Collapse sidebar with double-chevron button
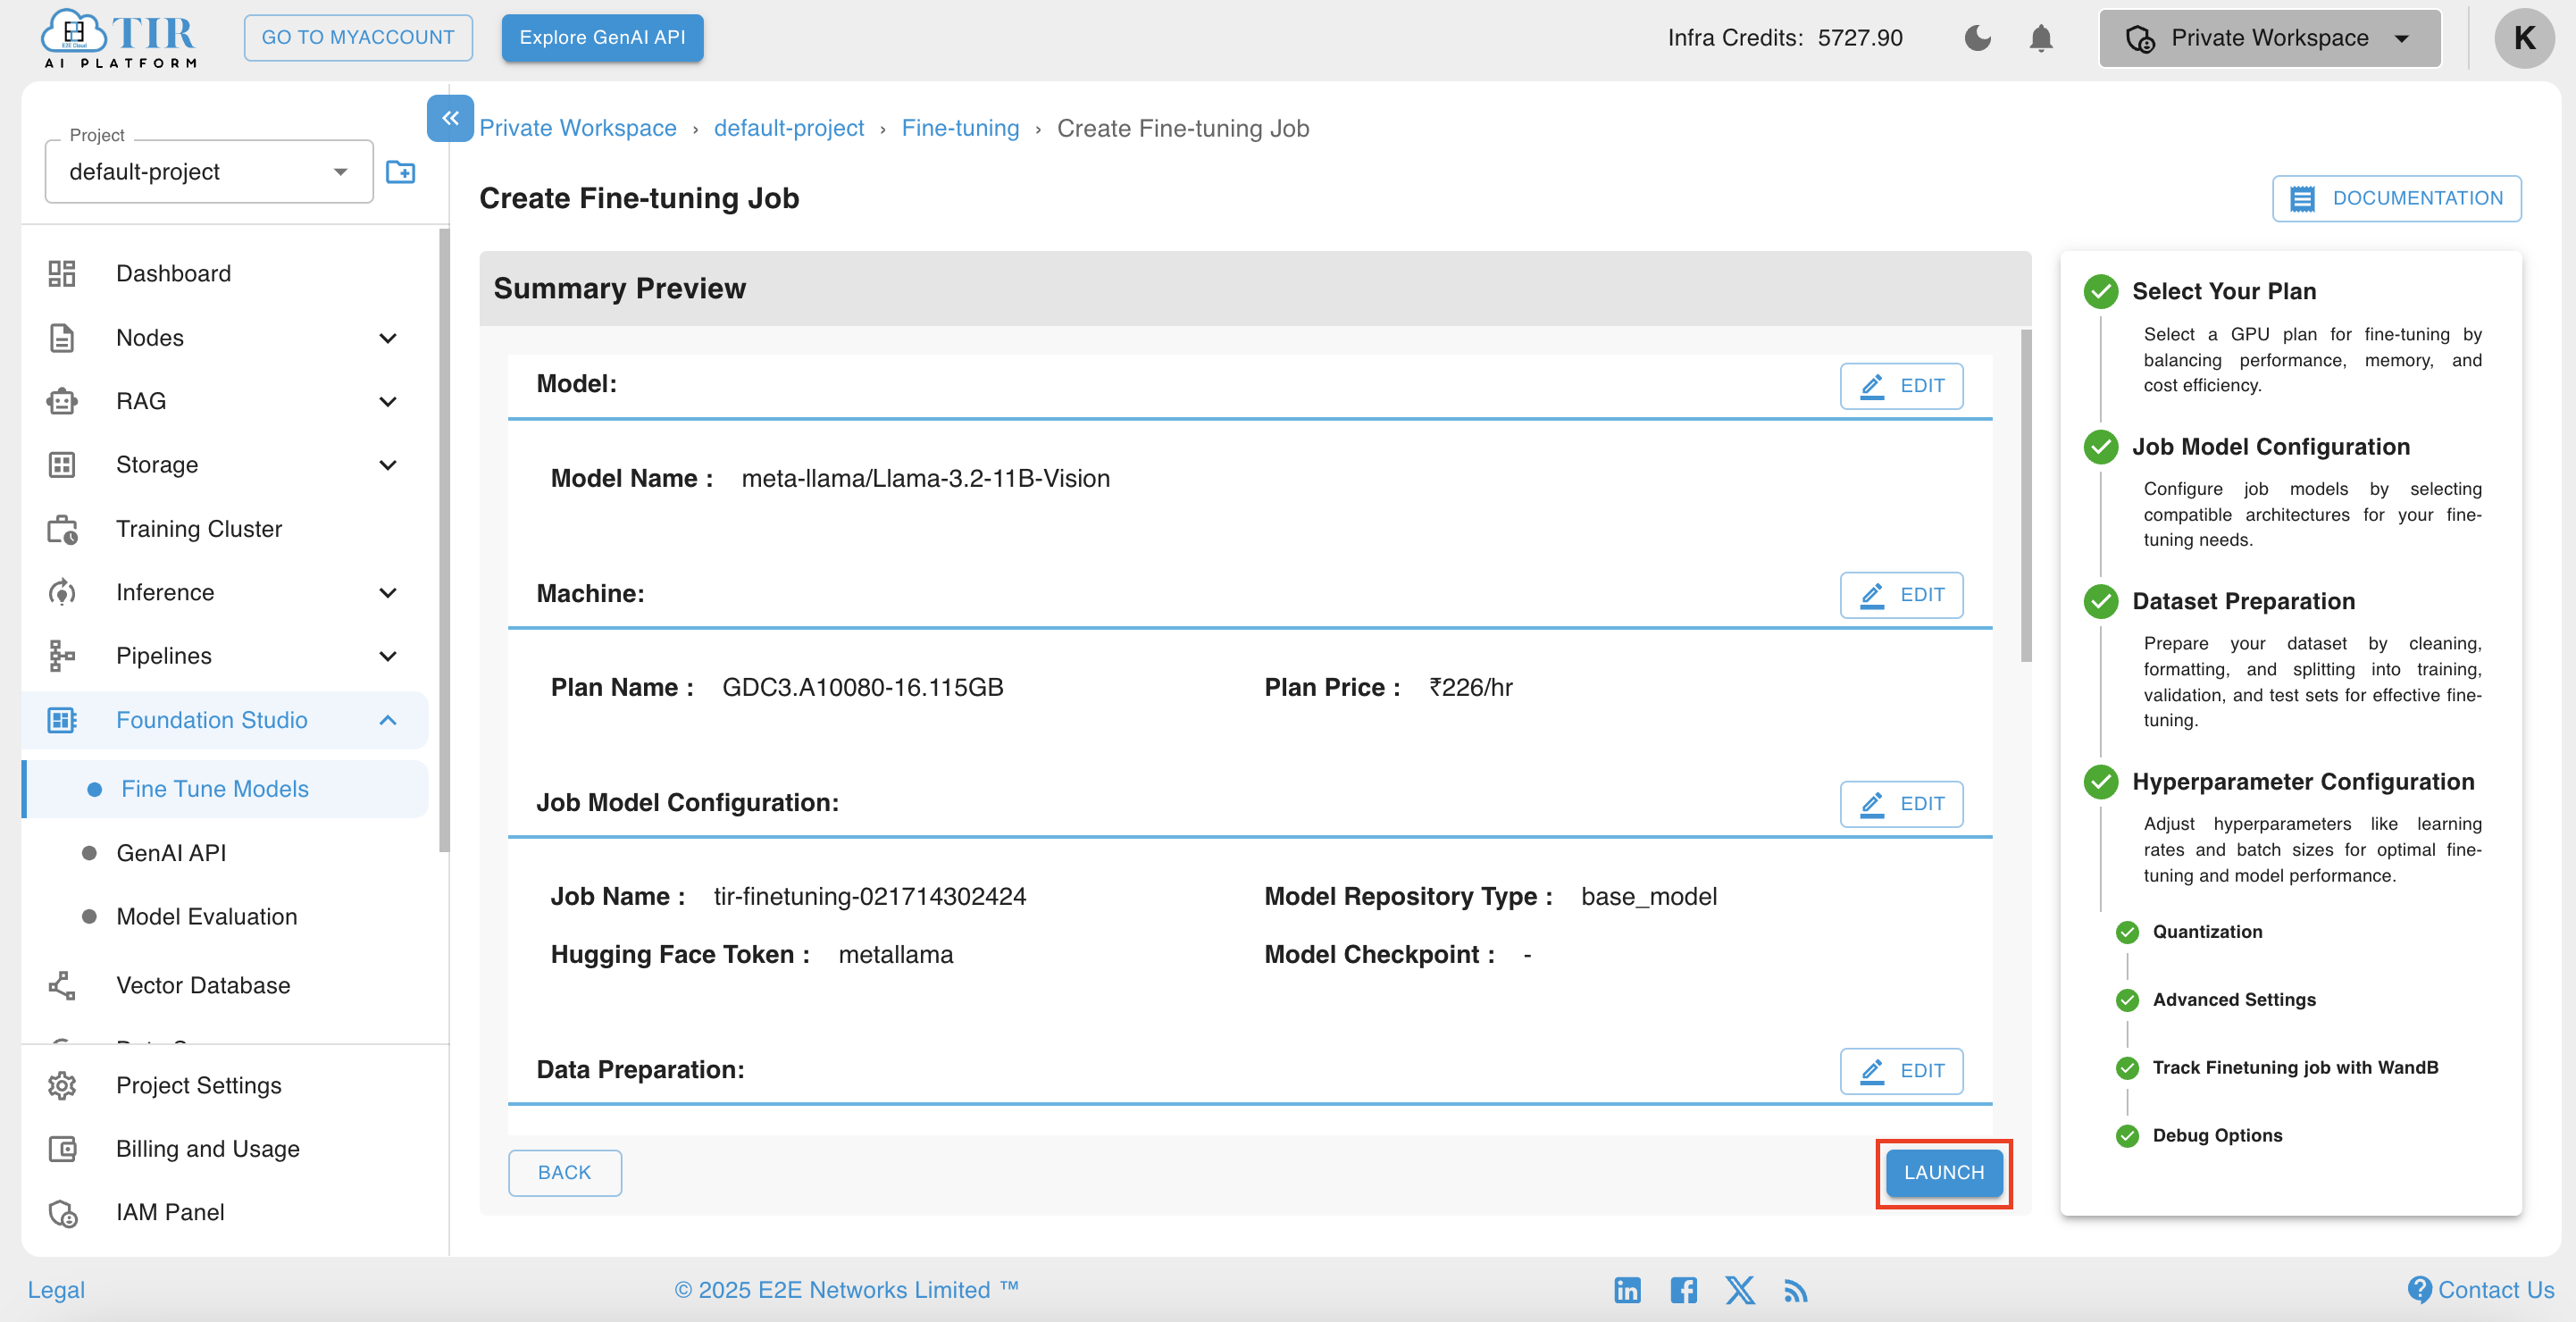The image size is (2576, 1322). 450,118
